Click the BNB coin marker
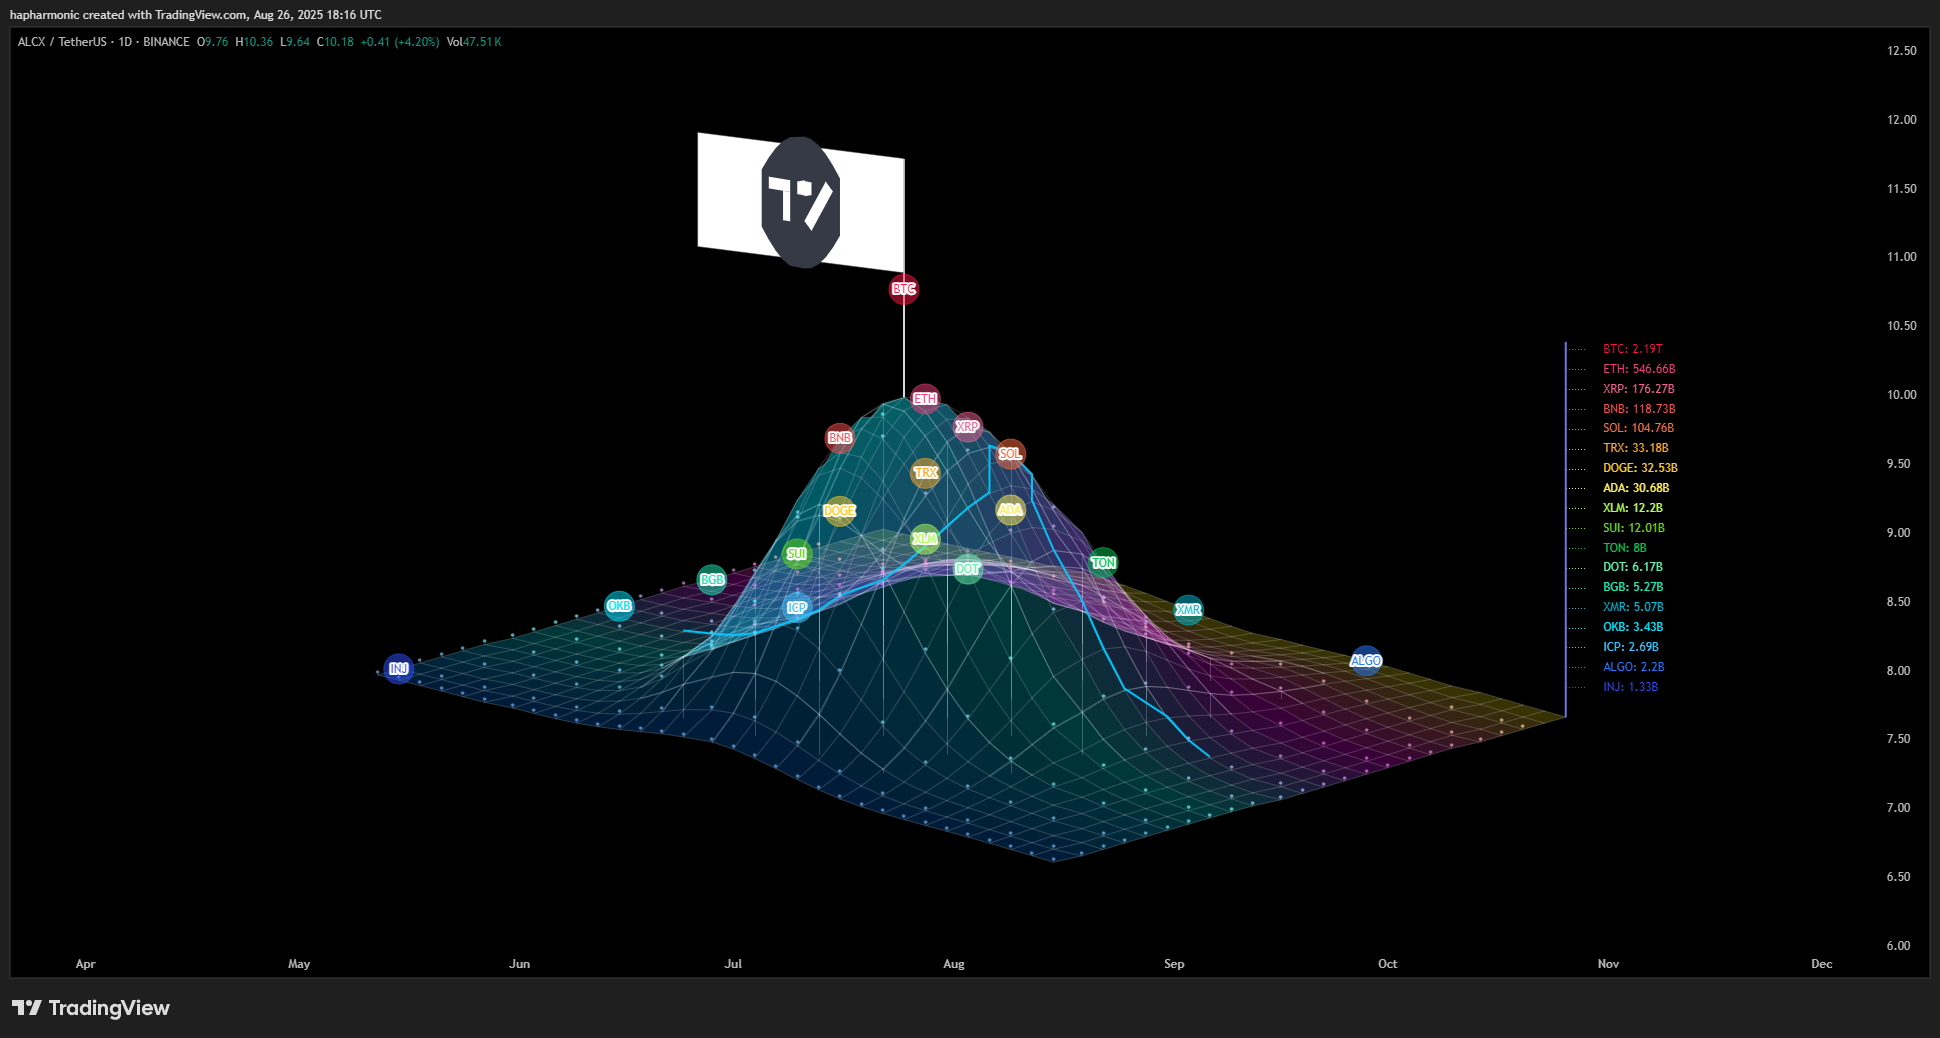Viewport: 1940px width, 1038px height. pos(840,438)
